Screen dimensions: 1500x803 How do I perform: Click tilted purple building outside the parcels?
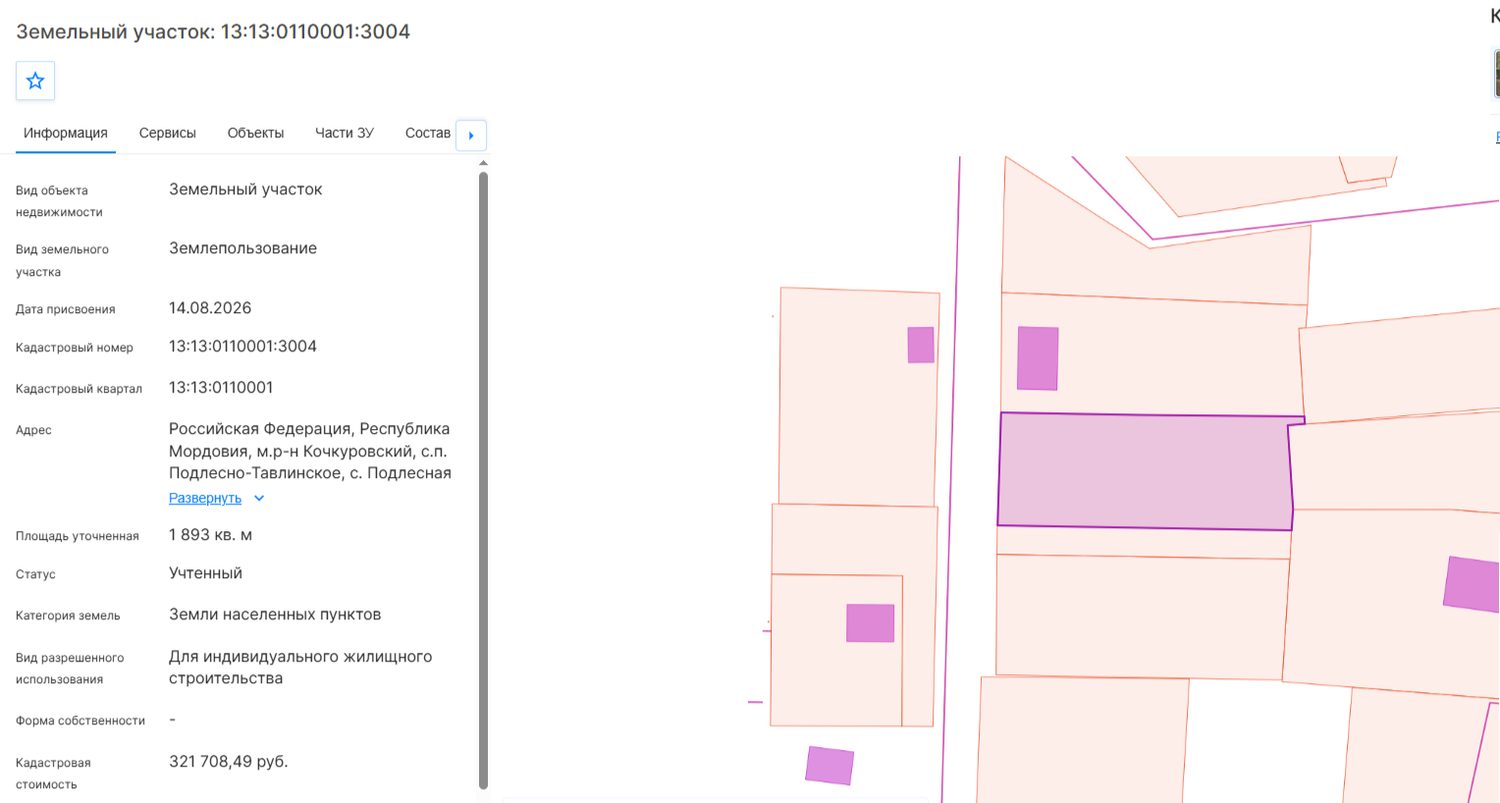(830, 765)
